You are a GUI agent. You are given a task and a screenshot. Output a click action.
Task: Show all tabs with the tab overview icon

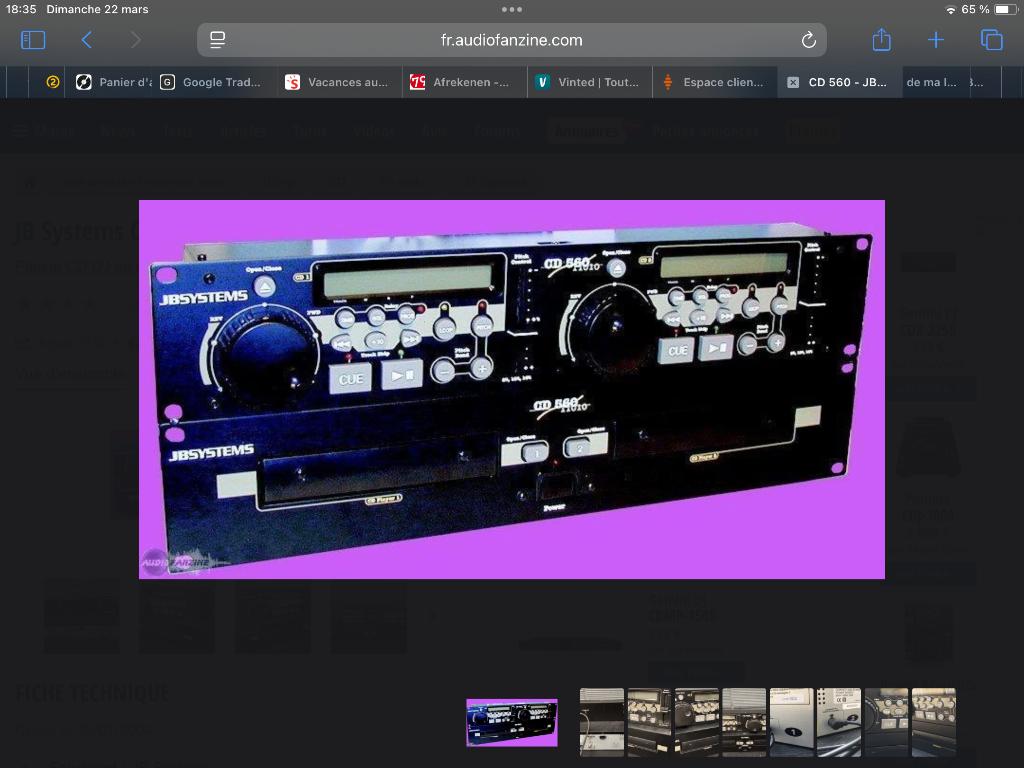[990, 40]
